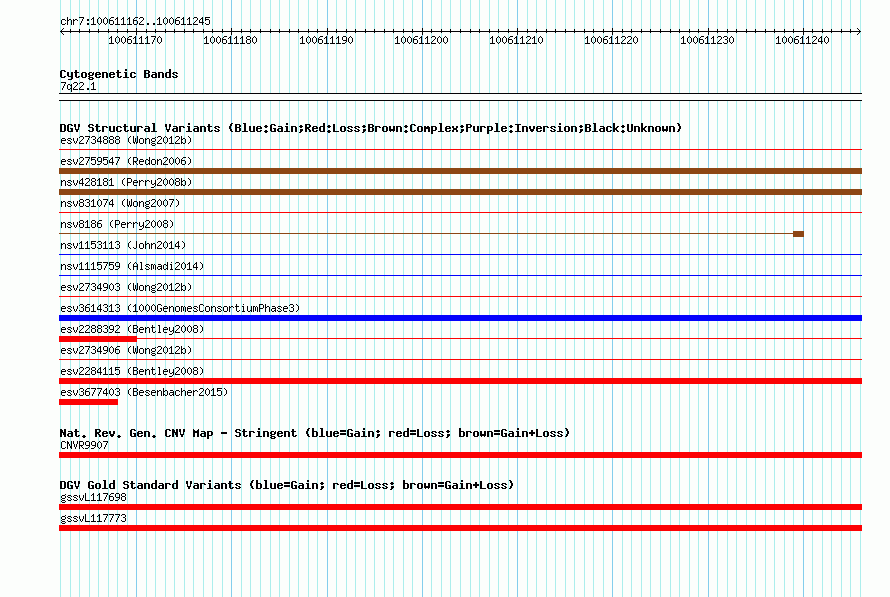Image resolution: width=890 pixels, height=597 pixels.
Task: Open variant esv2734903 (Wong2012b)
Action: pyautogui.click(x=126, y=287)
